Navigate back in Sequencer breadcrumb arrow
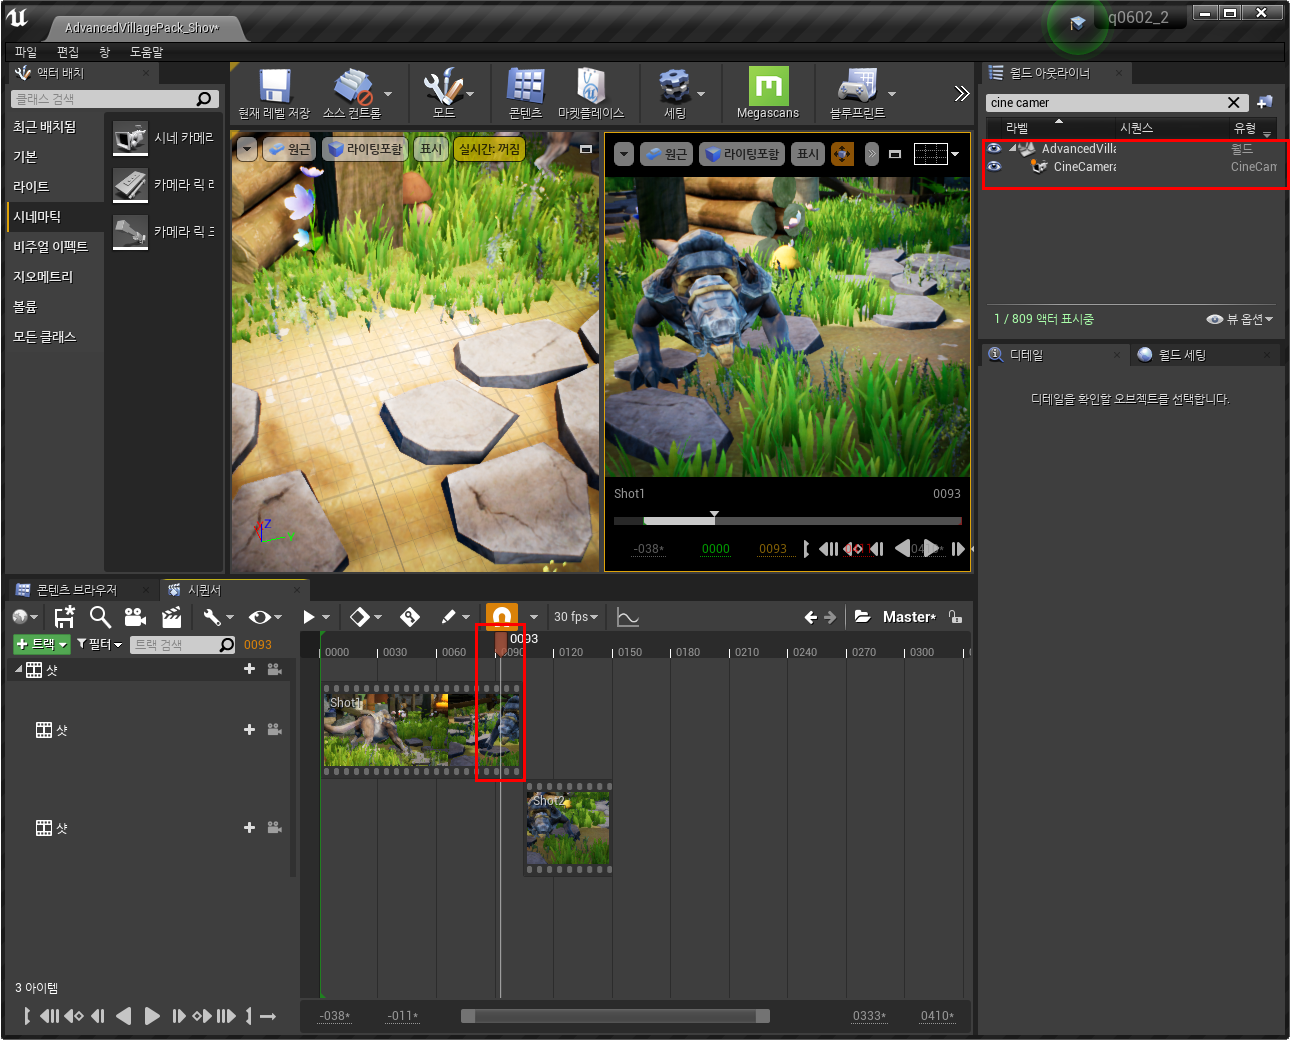1290x1040 pixels. tap(811, 617)
